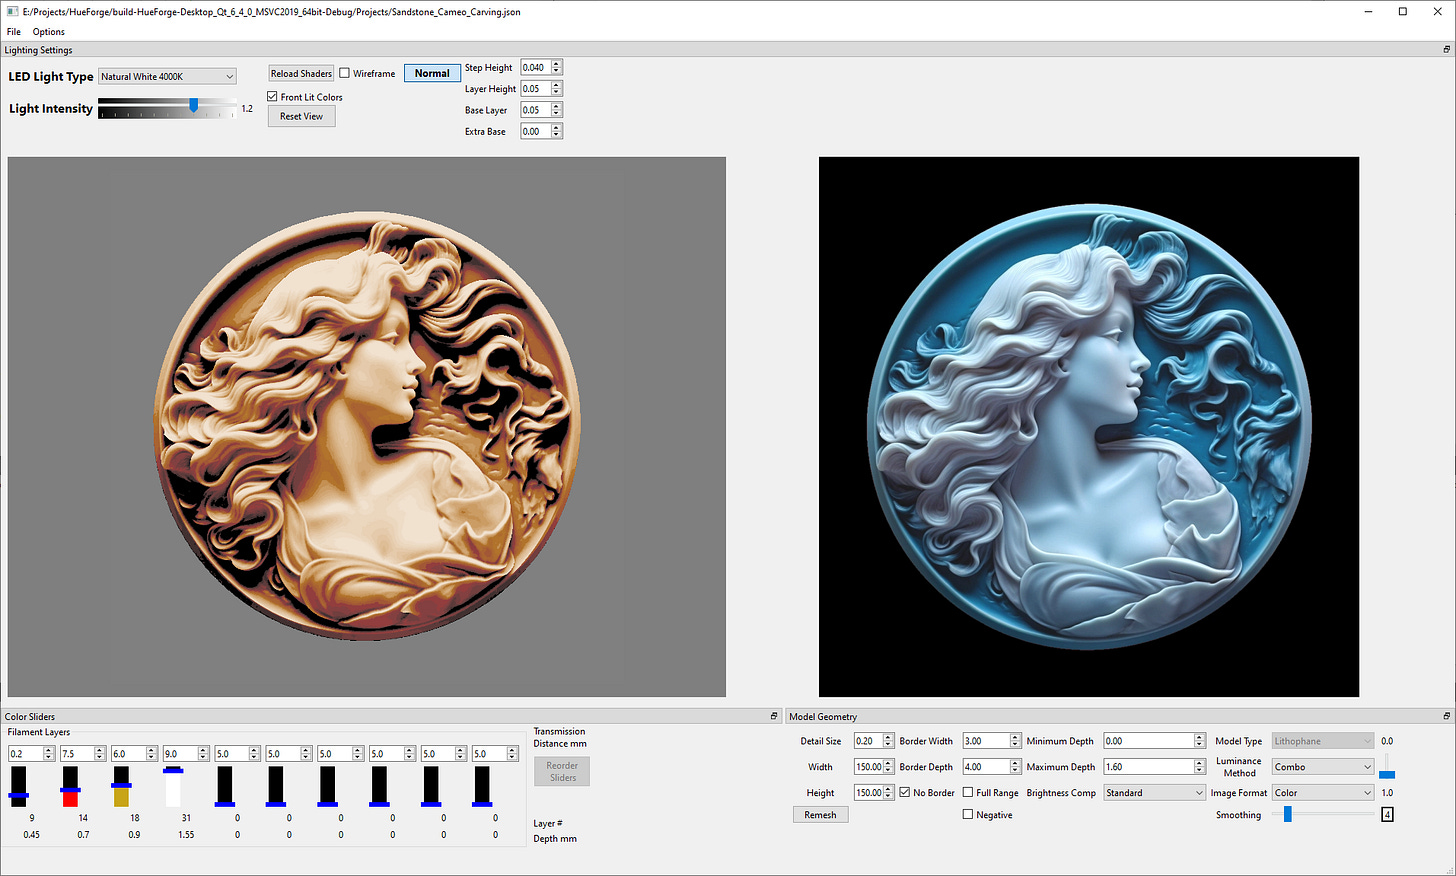Screen dimensions: 1456x876
Task: Float the Lighting Settings panel
Action: (x=1446, y=49)
